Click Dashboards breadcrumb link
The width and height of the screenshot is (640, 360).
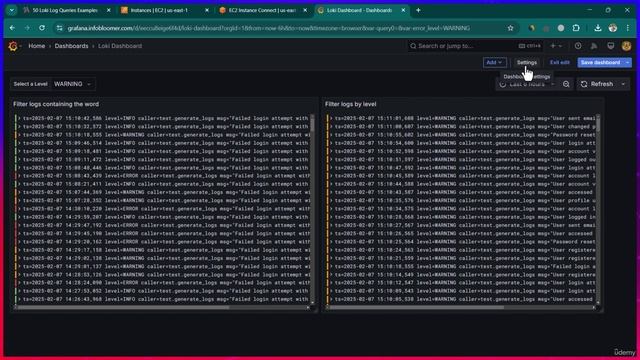(x=71, y=46)
